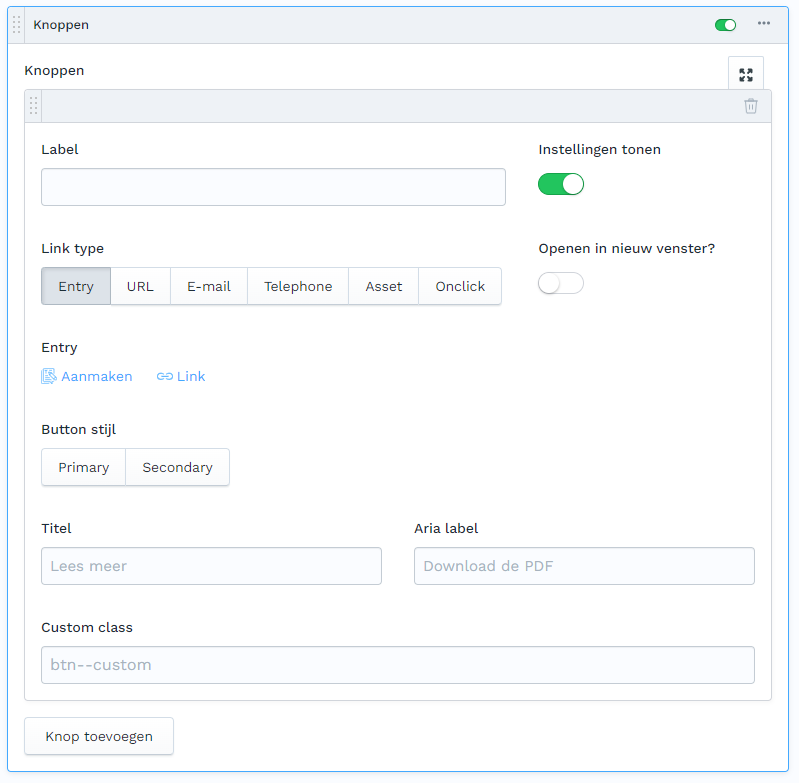Screen dimensions: 799x783
Task: Delete the button row with trash icon
Action: (x=751, y=106)
